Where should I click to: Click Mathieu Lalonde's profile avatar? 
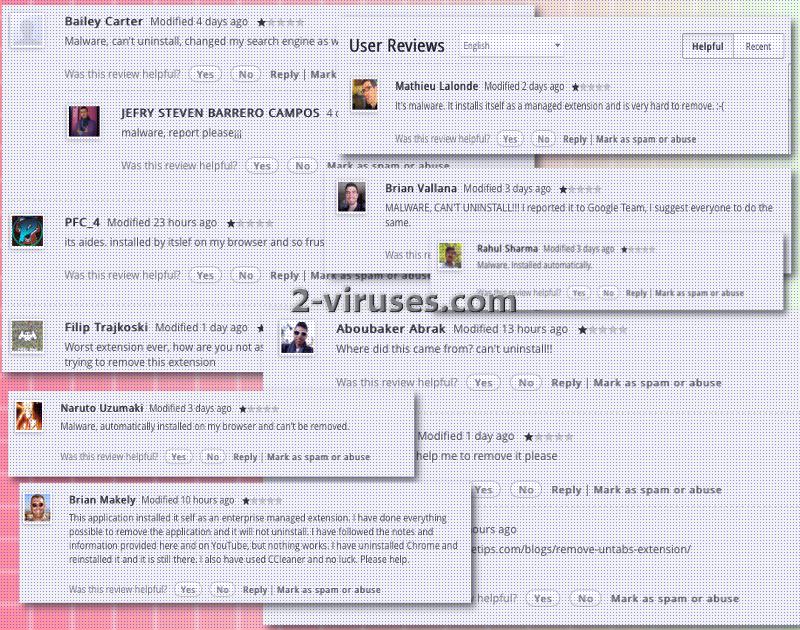(365, 95)
